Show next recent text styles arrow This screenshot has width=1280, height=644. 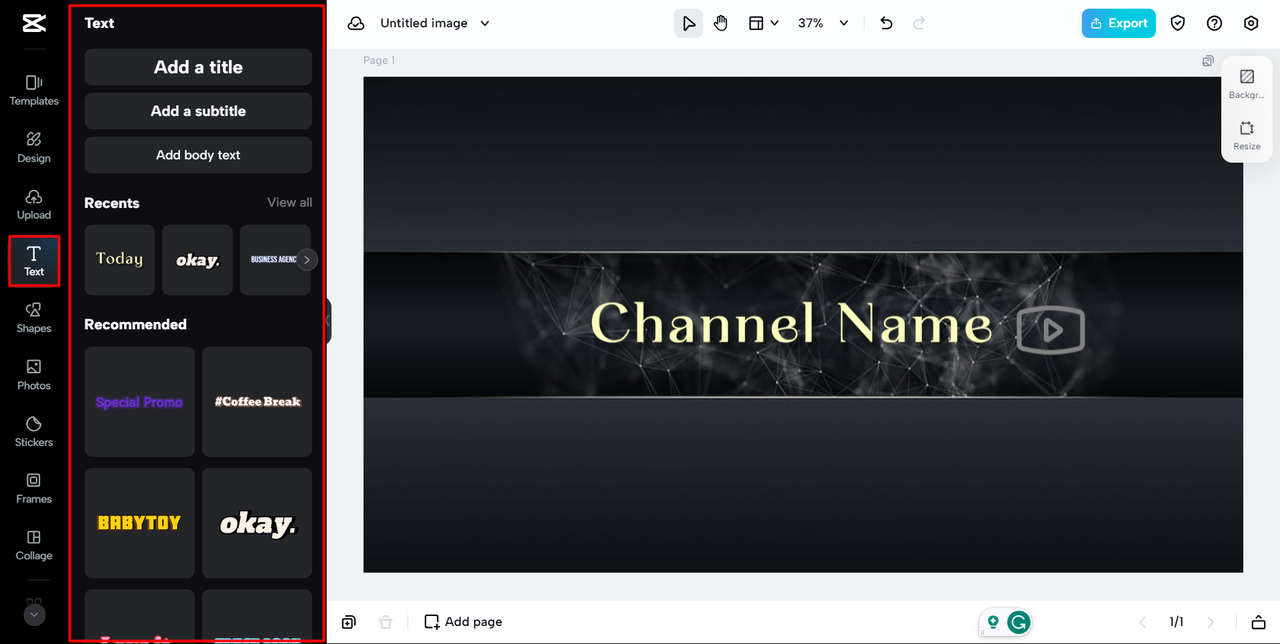click(307, 260)
